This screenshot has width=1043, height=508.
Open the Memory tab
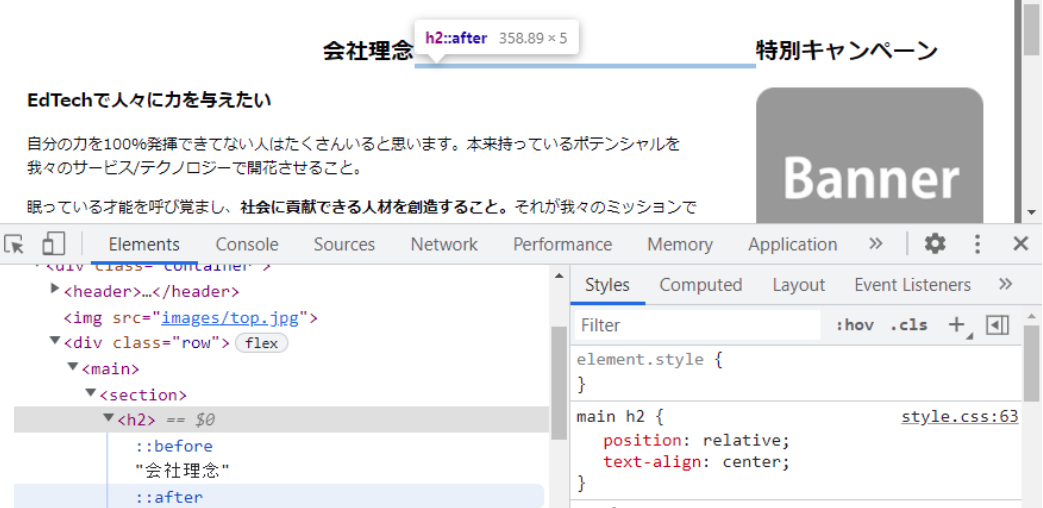[680, 245]
